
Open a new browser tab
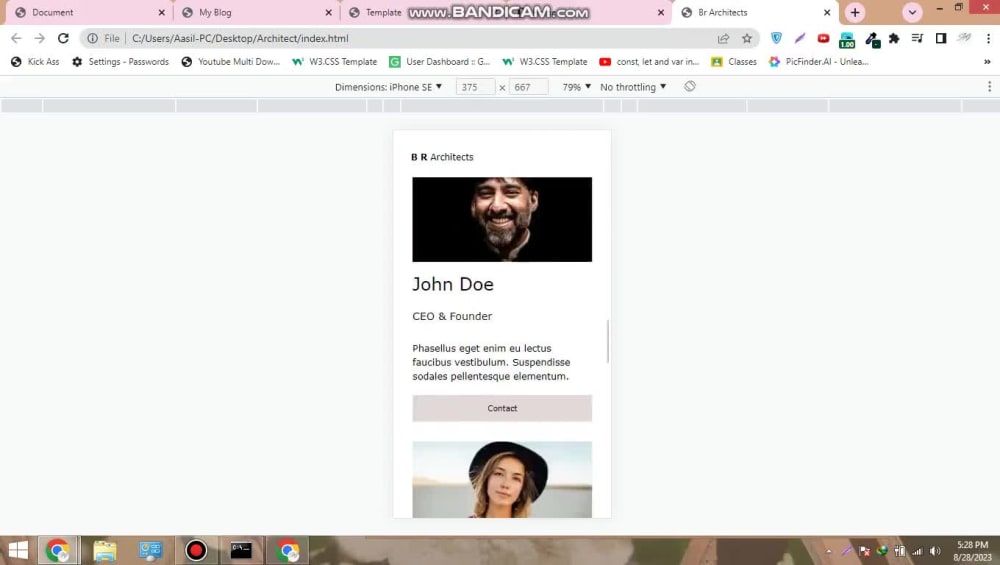point(855,12)
